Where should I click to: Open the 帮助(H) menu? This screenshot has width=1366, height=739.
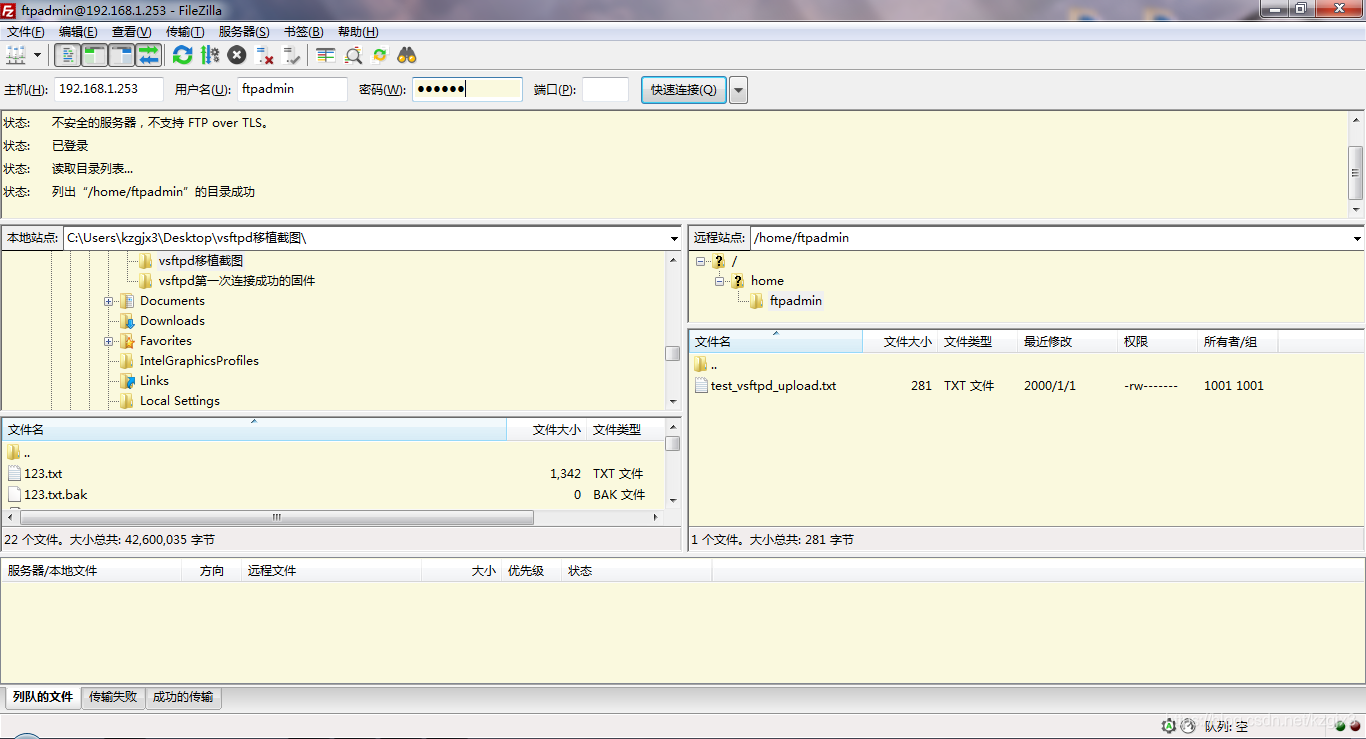pos(359,32)
